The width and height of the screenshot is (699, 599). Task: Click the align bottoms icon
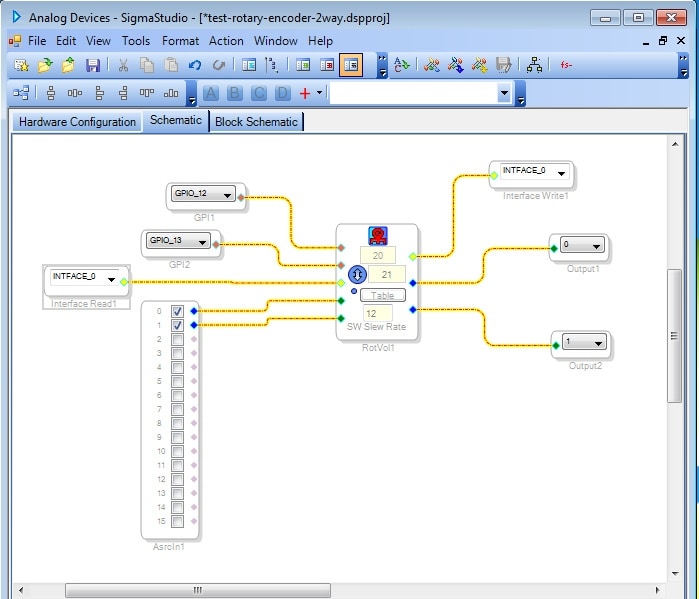pyautogui.click(x=171, y=93)
